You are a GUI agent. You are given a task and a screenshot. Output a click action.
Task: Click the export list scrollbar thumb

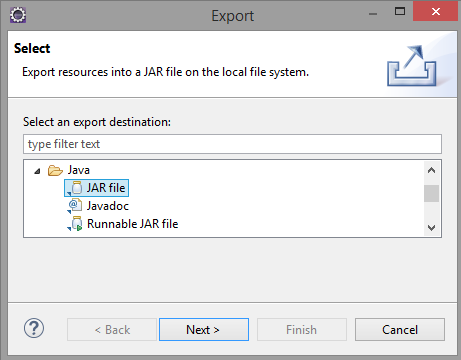pyautogui.click(x=431, y=193)
